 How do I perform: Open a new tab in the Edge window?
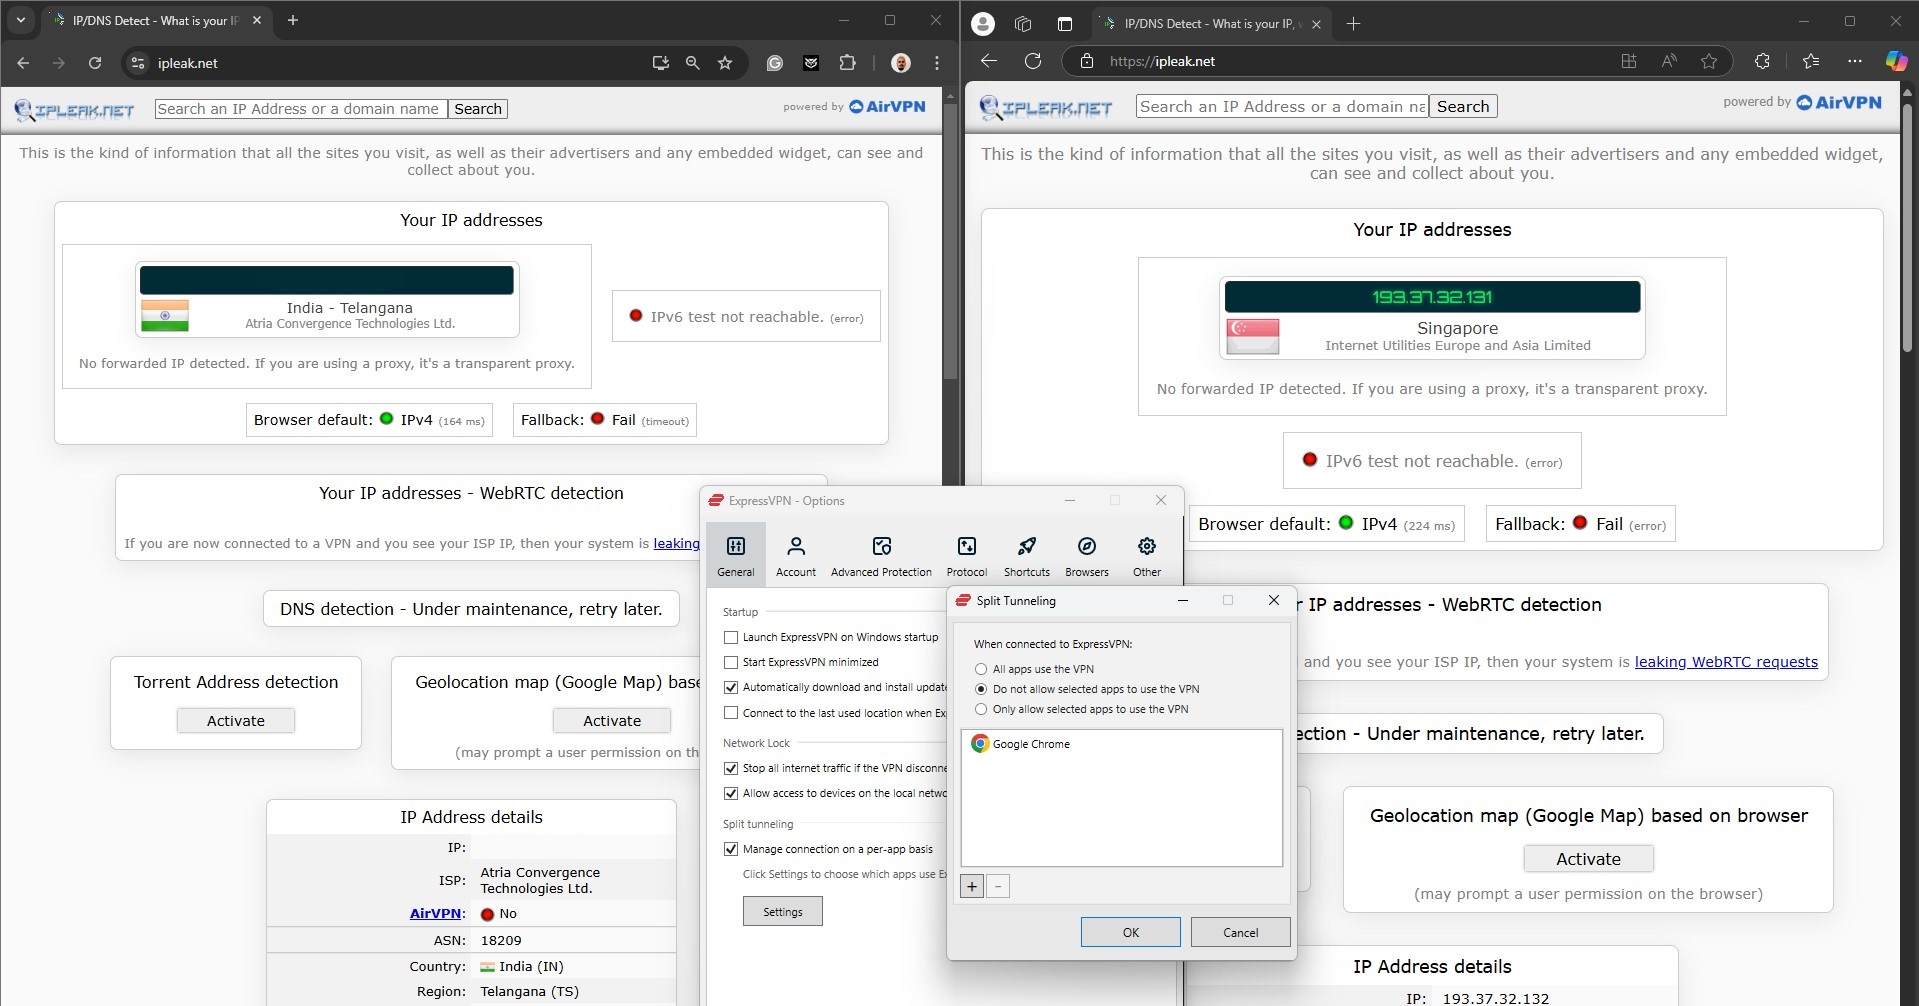coord(1353,23)
